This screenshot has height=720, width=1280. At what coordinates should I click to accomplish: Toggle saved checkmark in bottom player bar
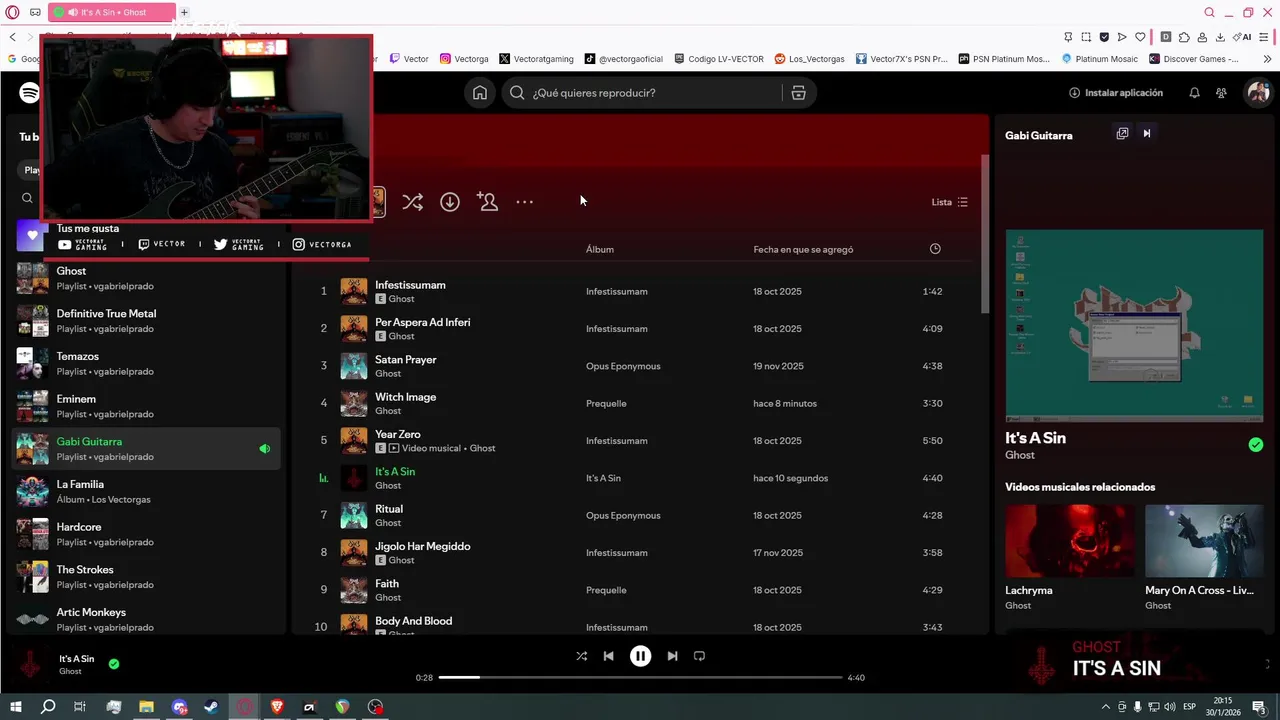pos(113,663)
